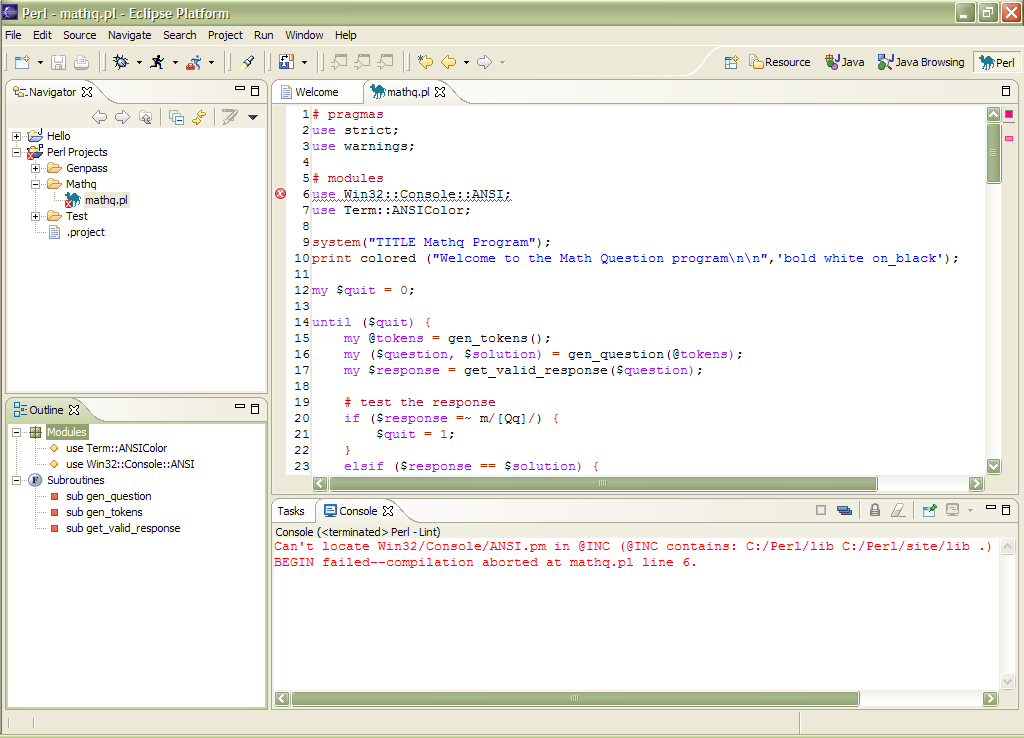Collapse the Subroutines node in Outline
Viewport: 1024px width, 738px height.
(x=17, y=480)
